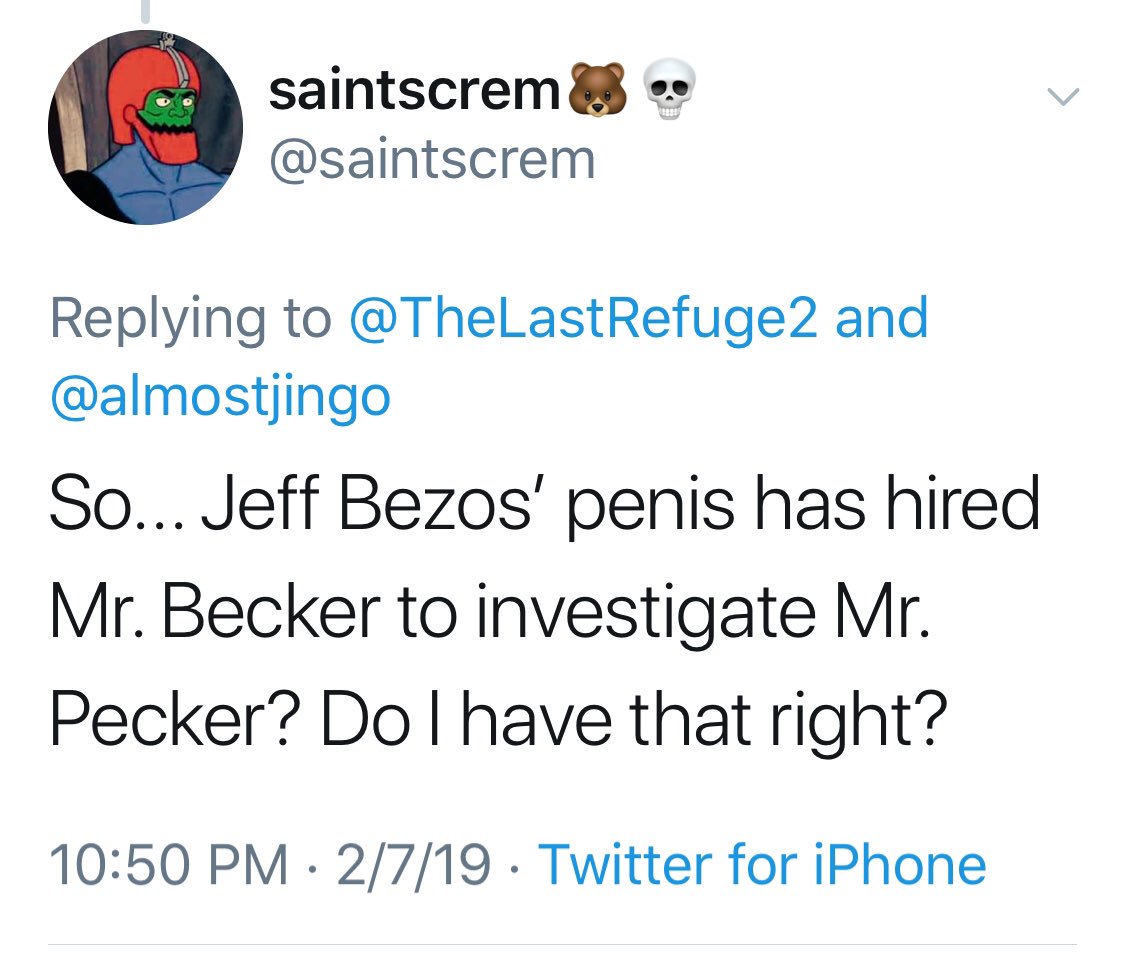Tap the 2/7/19 tweet date

click(x=413, y=865)
